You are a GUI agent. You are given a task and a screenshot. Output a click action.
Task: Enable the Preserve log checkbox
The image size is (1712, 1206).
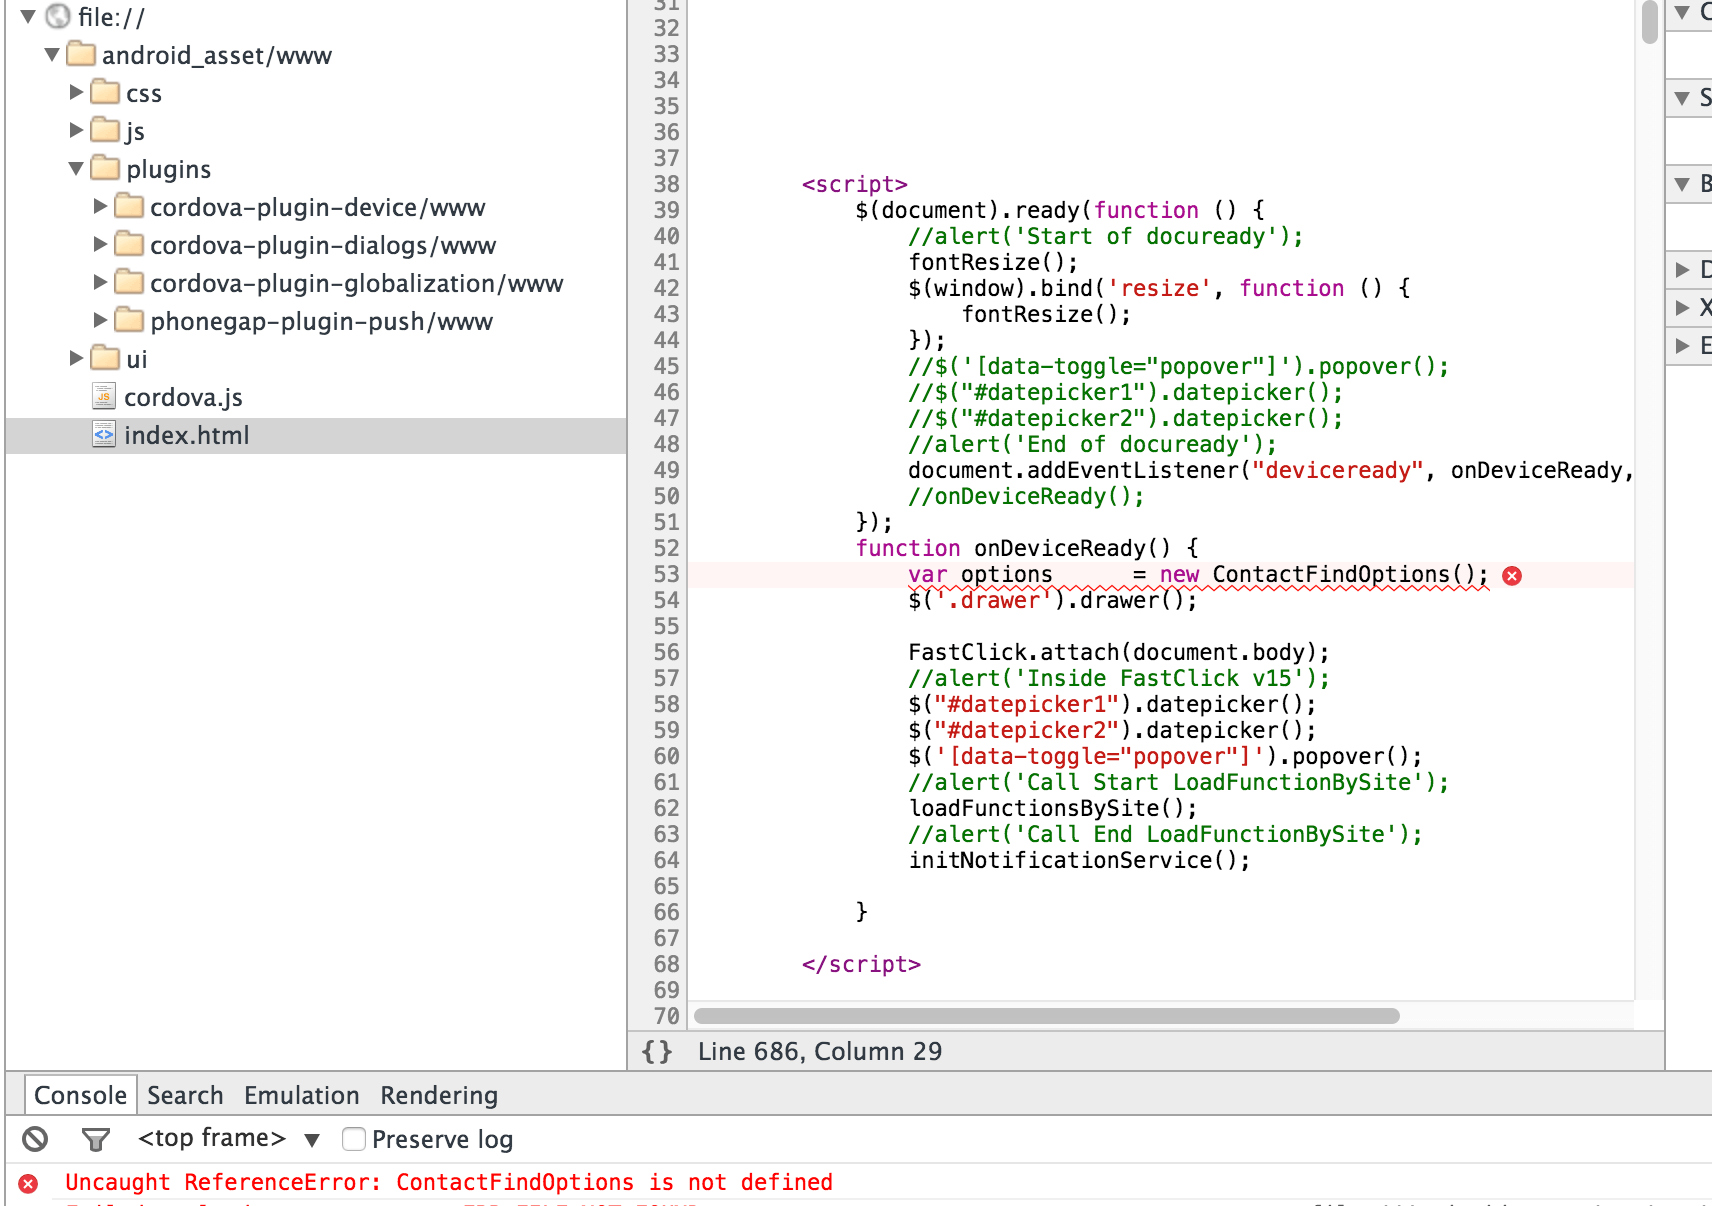(354, 1139)
